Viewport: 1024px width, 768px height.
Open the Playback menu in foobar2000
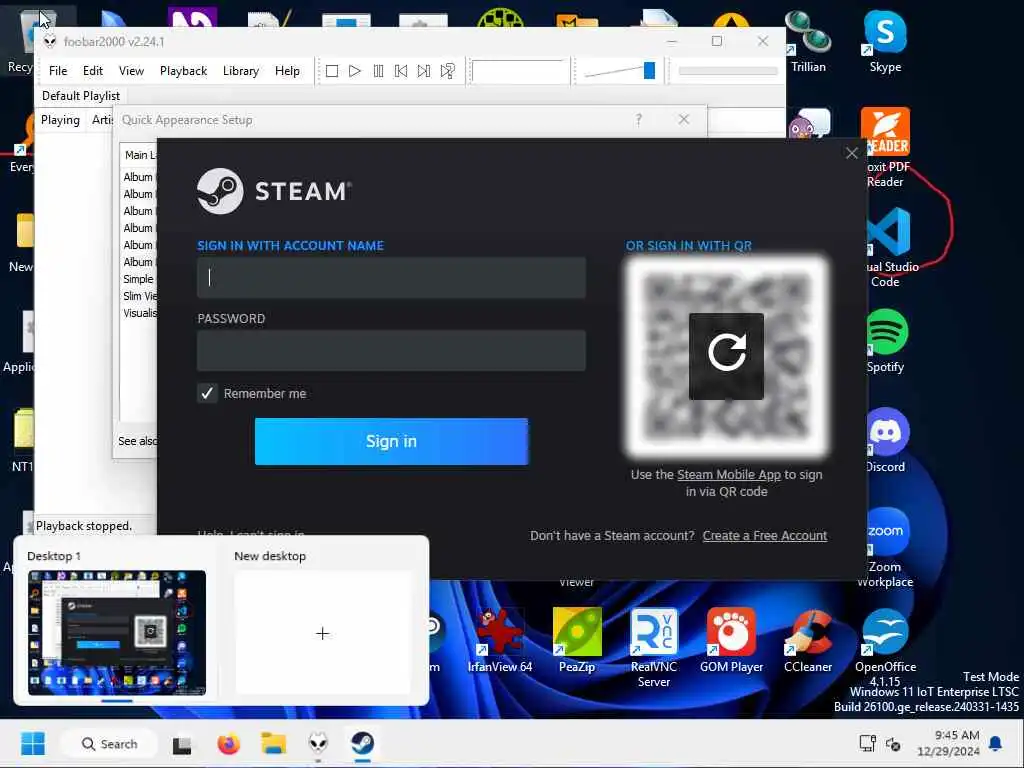tap(184, 71)
